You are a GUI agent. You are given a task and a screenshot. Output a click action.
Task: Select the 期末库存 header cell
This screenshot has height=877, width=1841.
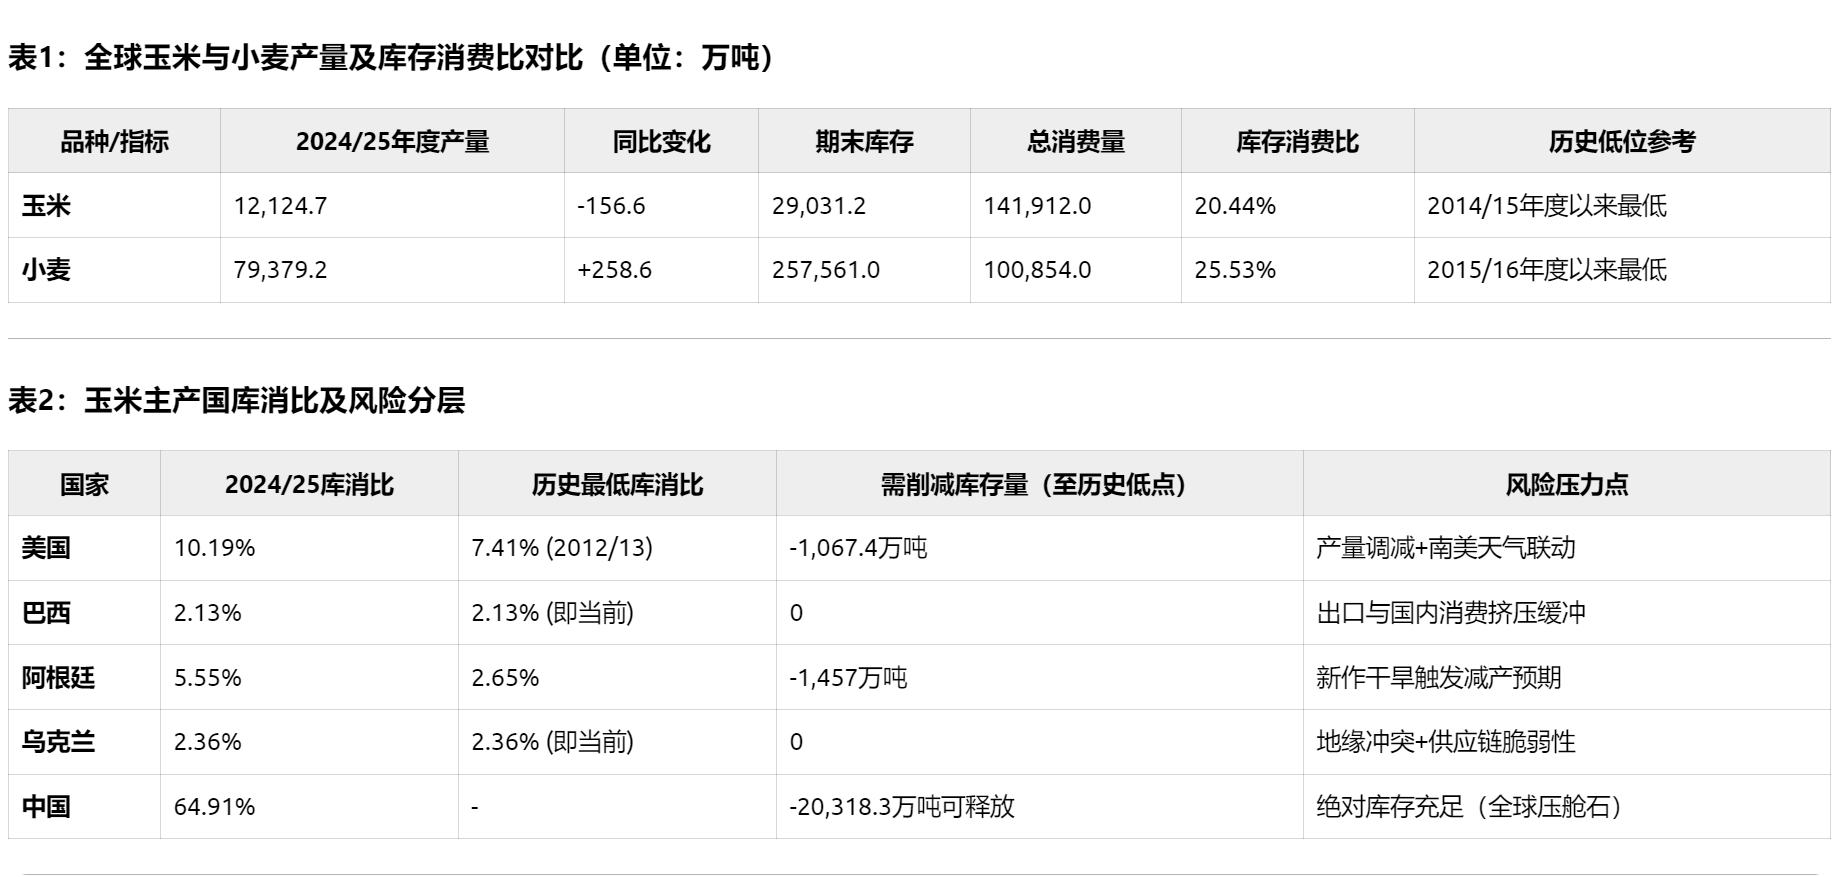(x=864, y=142)
